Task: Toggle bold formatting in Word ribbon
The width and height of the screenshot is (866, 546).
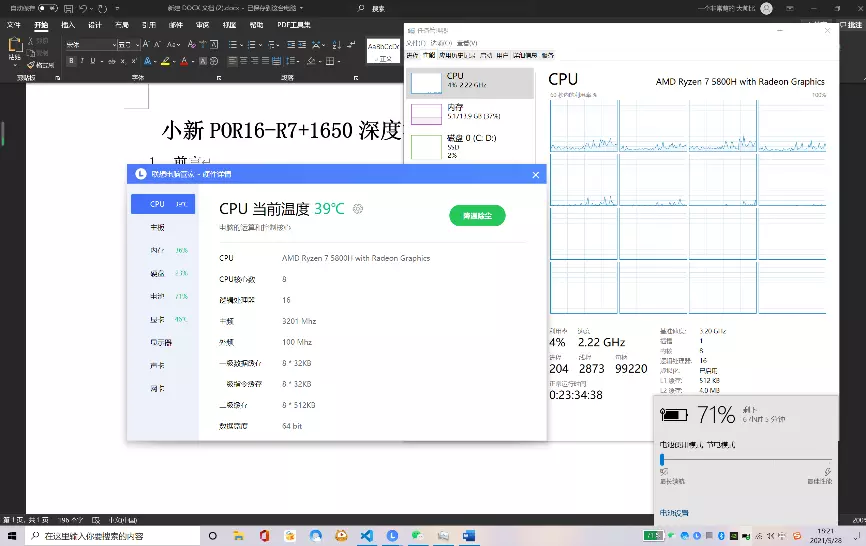Action: [x=71, y=61]
